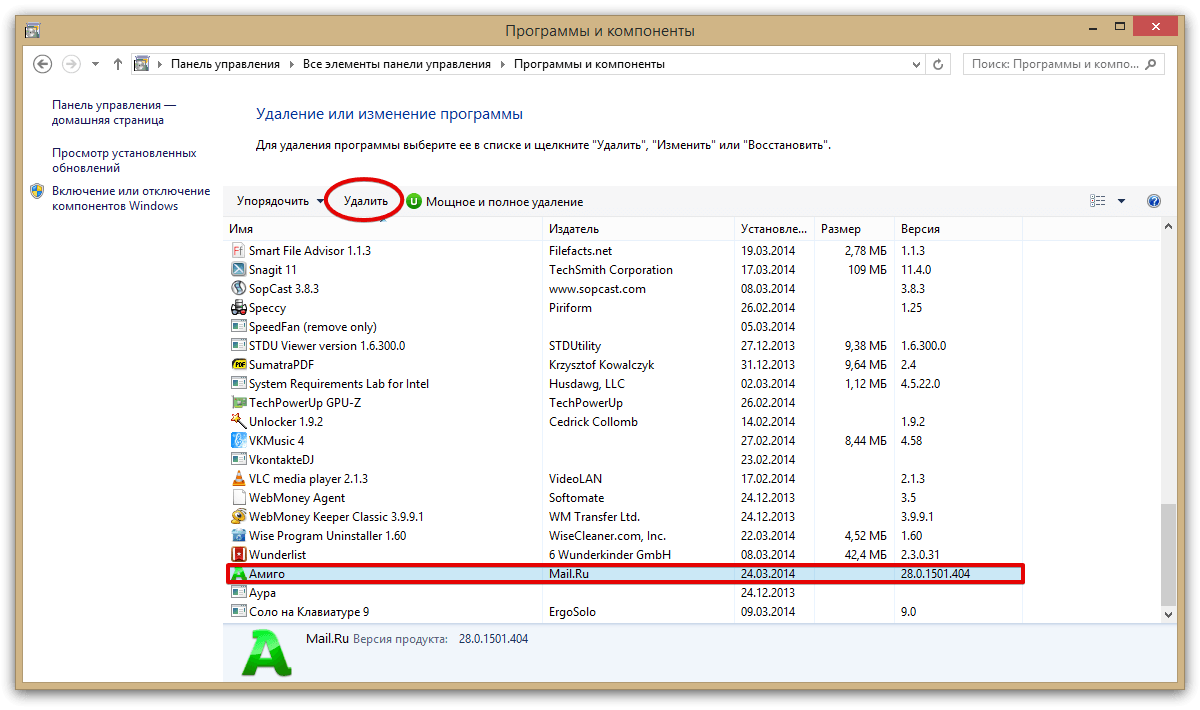This screenshot has height=710, width=1200.
Task: Click the view mode icon in toolbar
Action: tap(1098, 201)
